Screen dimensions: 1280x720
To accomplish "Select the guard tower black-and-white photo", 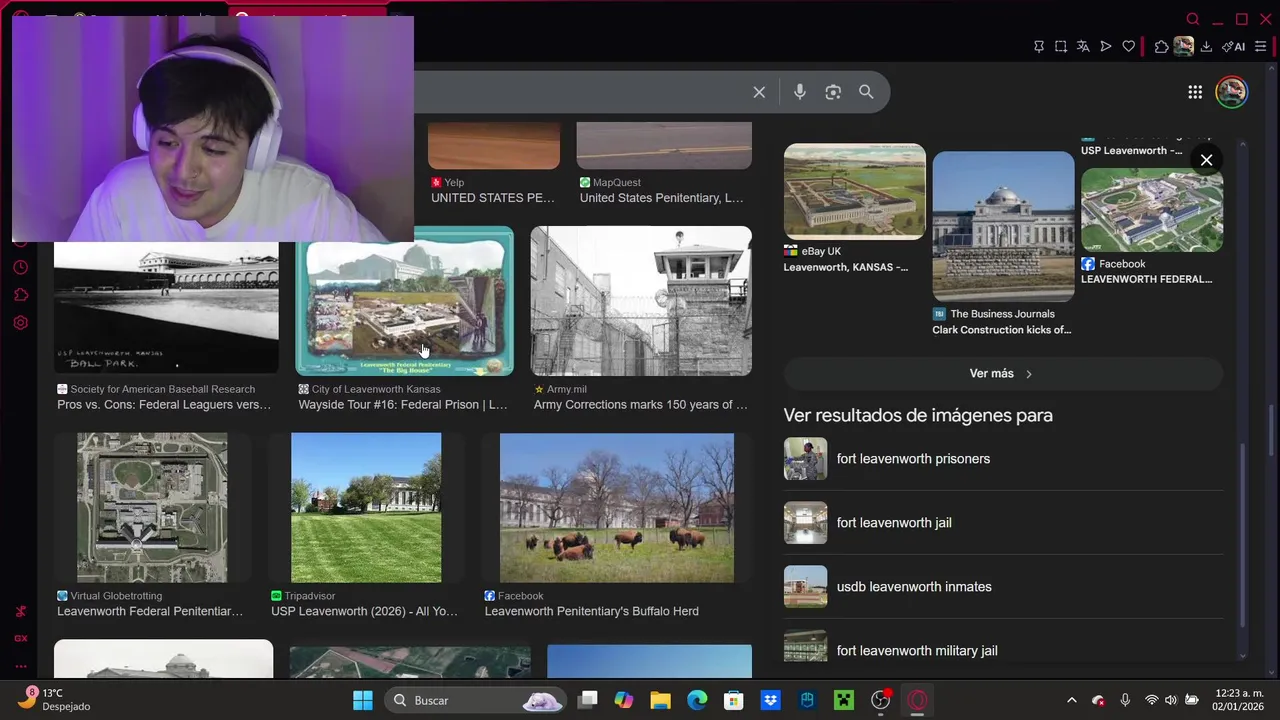I will (x=641, y=300).
